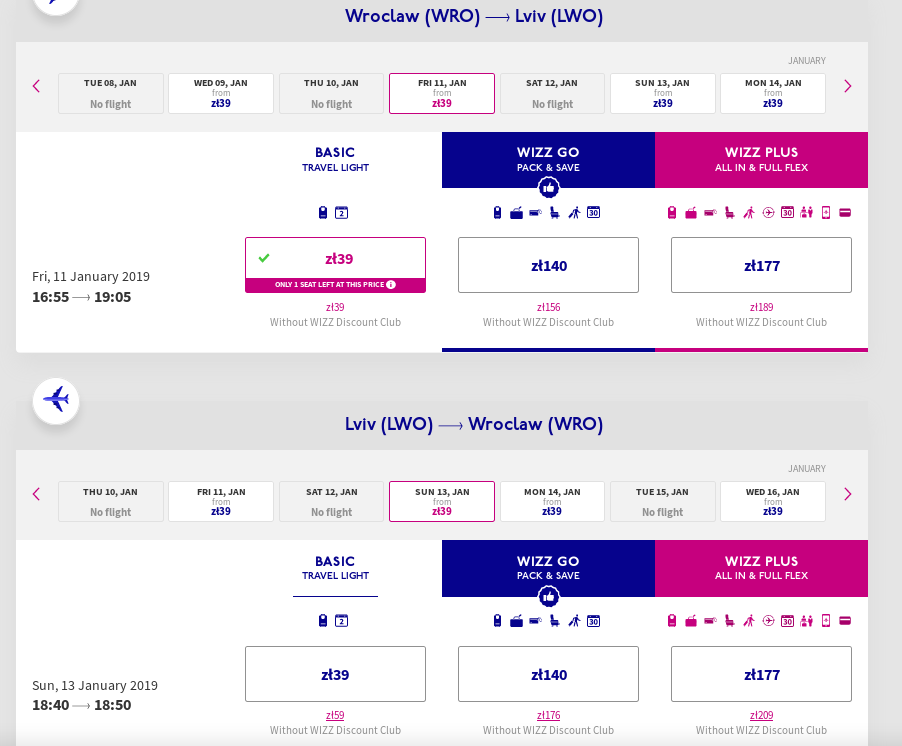Viewport: 902px width, 746px height.
Task: Select FRI 11, JAN for the return flight
Action: (x=221, y=502)
